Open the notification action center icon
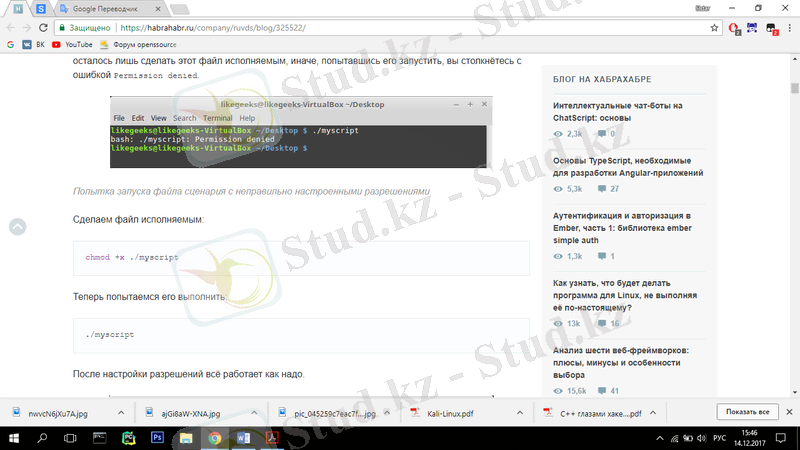The width and height of the screenshot is (800, 450). [x=781, y=438]
